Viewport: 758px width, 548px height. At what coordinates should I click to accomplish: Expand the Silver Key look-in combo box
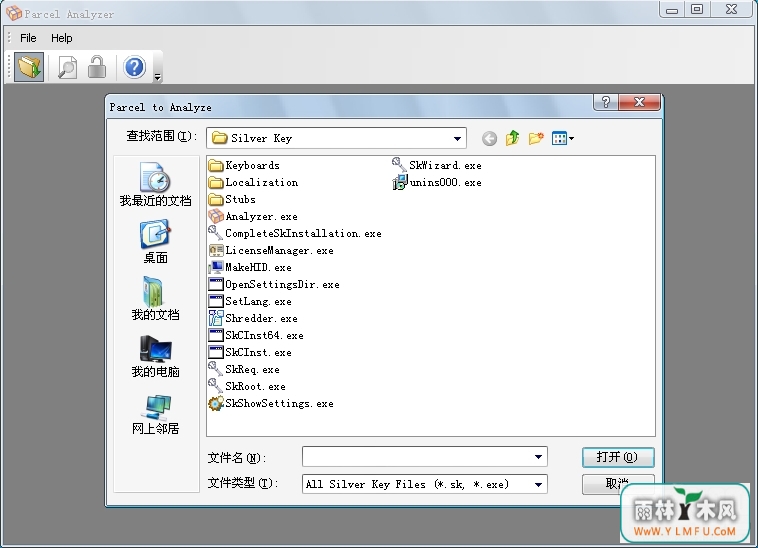(x=457, y=139)
